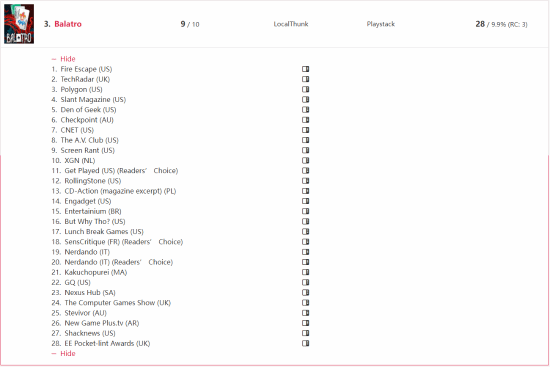Click the link icon beside Screen Rant (US)
550x367 pixels.
coord(306,151)
